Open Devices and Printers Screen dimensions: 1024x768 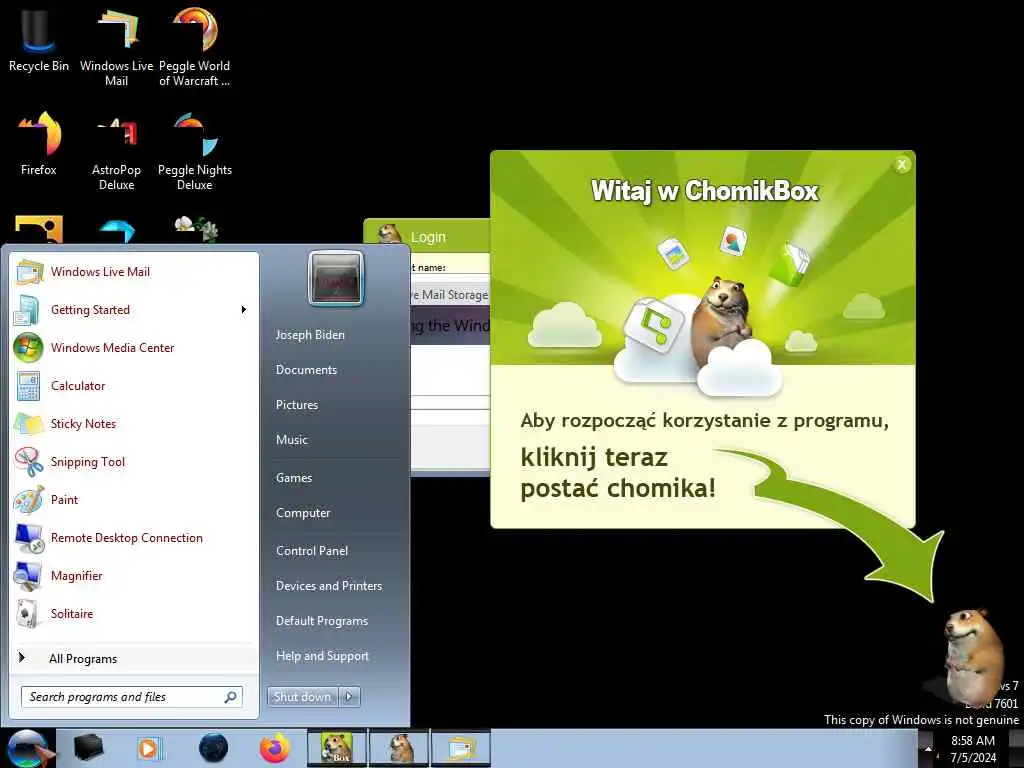329,586
